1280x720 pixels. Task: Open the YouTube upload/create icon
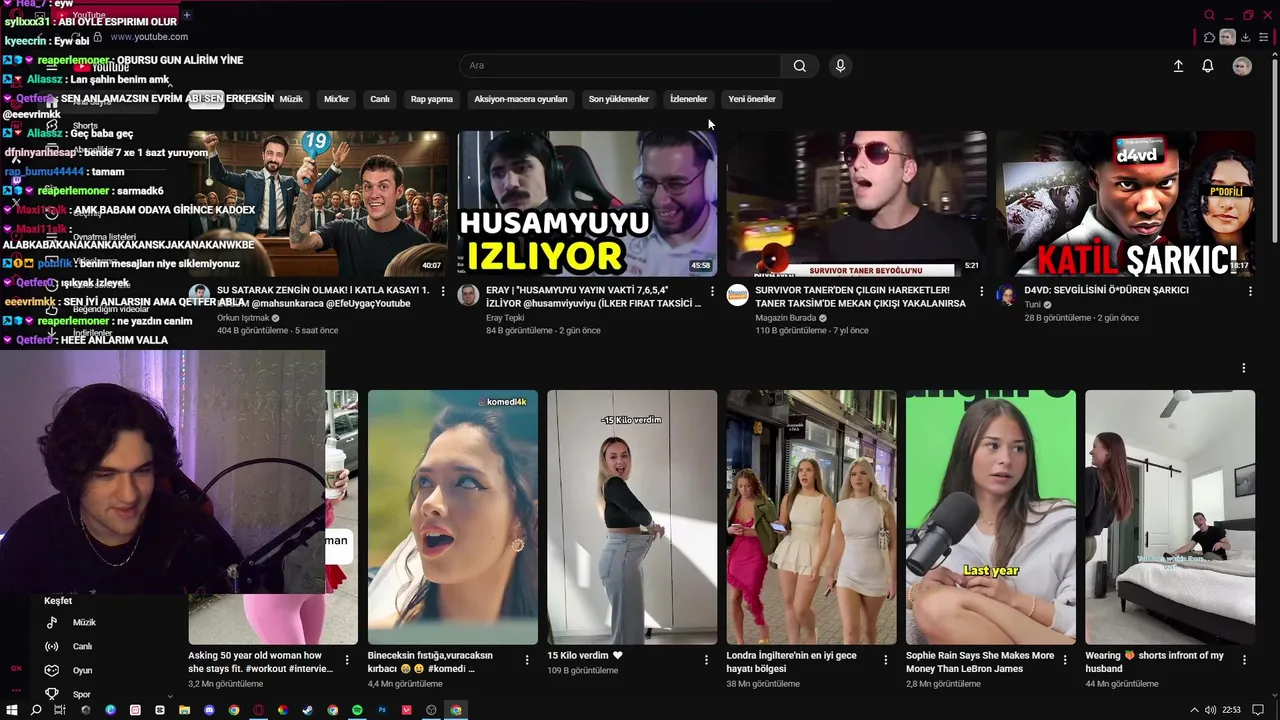[1178, 66]
